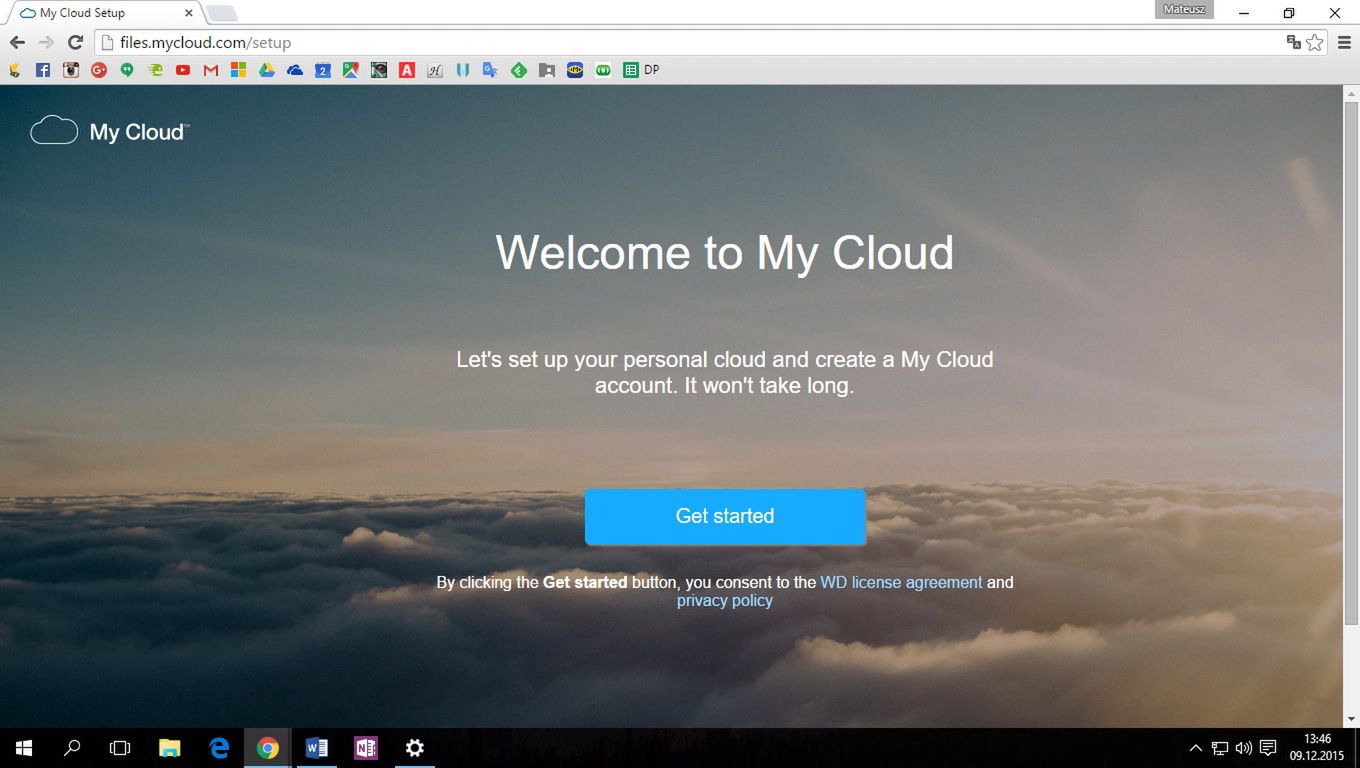Launch Microsoft Edge from the taskbar

219,748
